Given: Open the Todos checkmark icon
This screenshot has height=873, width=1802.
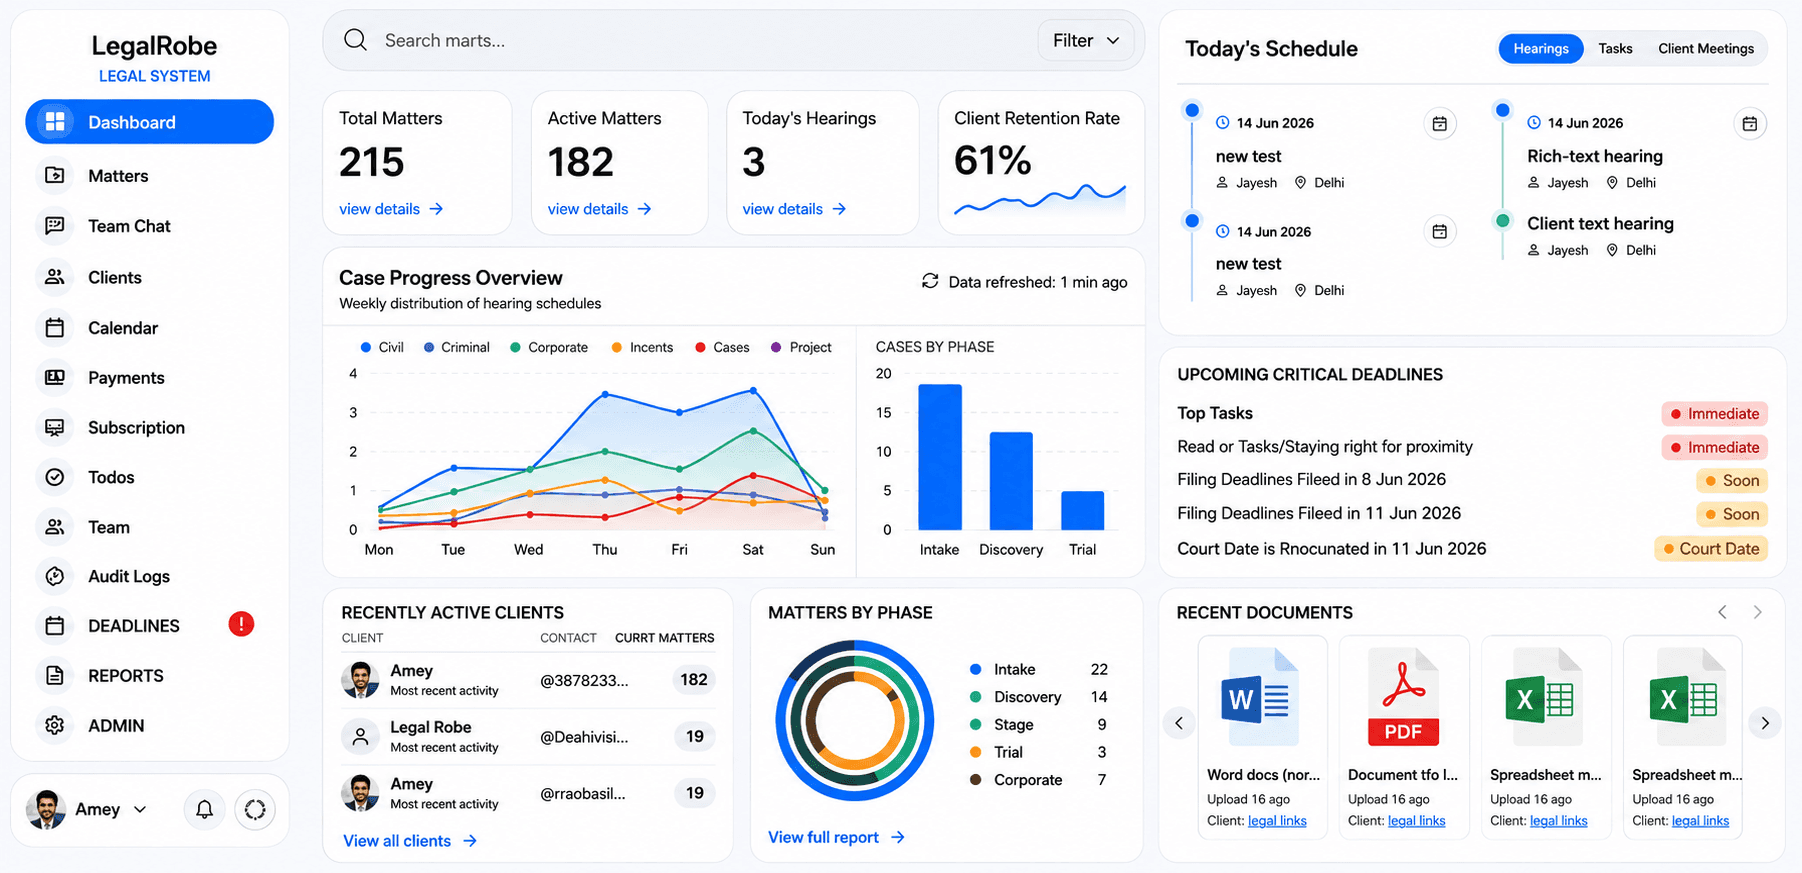Looking at the screenshot, I should click(55, 477).
